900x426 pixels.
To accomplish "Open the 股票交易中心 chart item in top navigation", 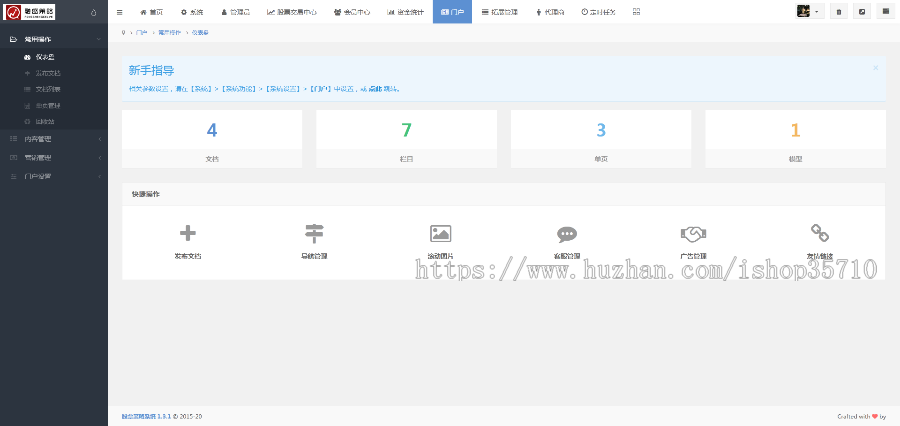I will (292, 12).
